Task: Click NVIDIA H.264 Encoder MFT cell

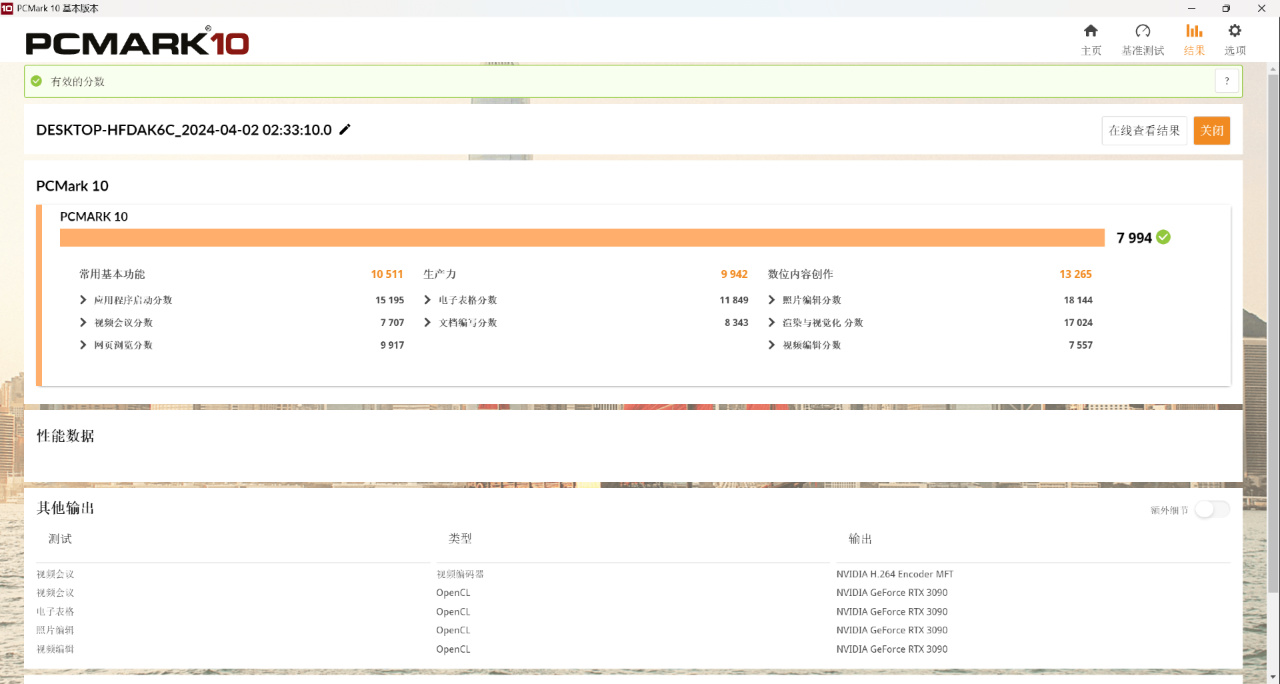Action: [893, 574]
